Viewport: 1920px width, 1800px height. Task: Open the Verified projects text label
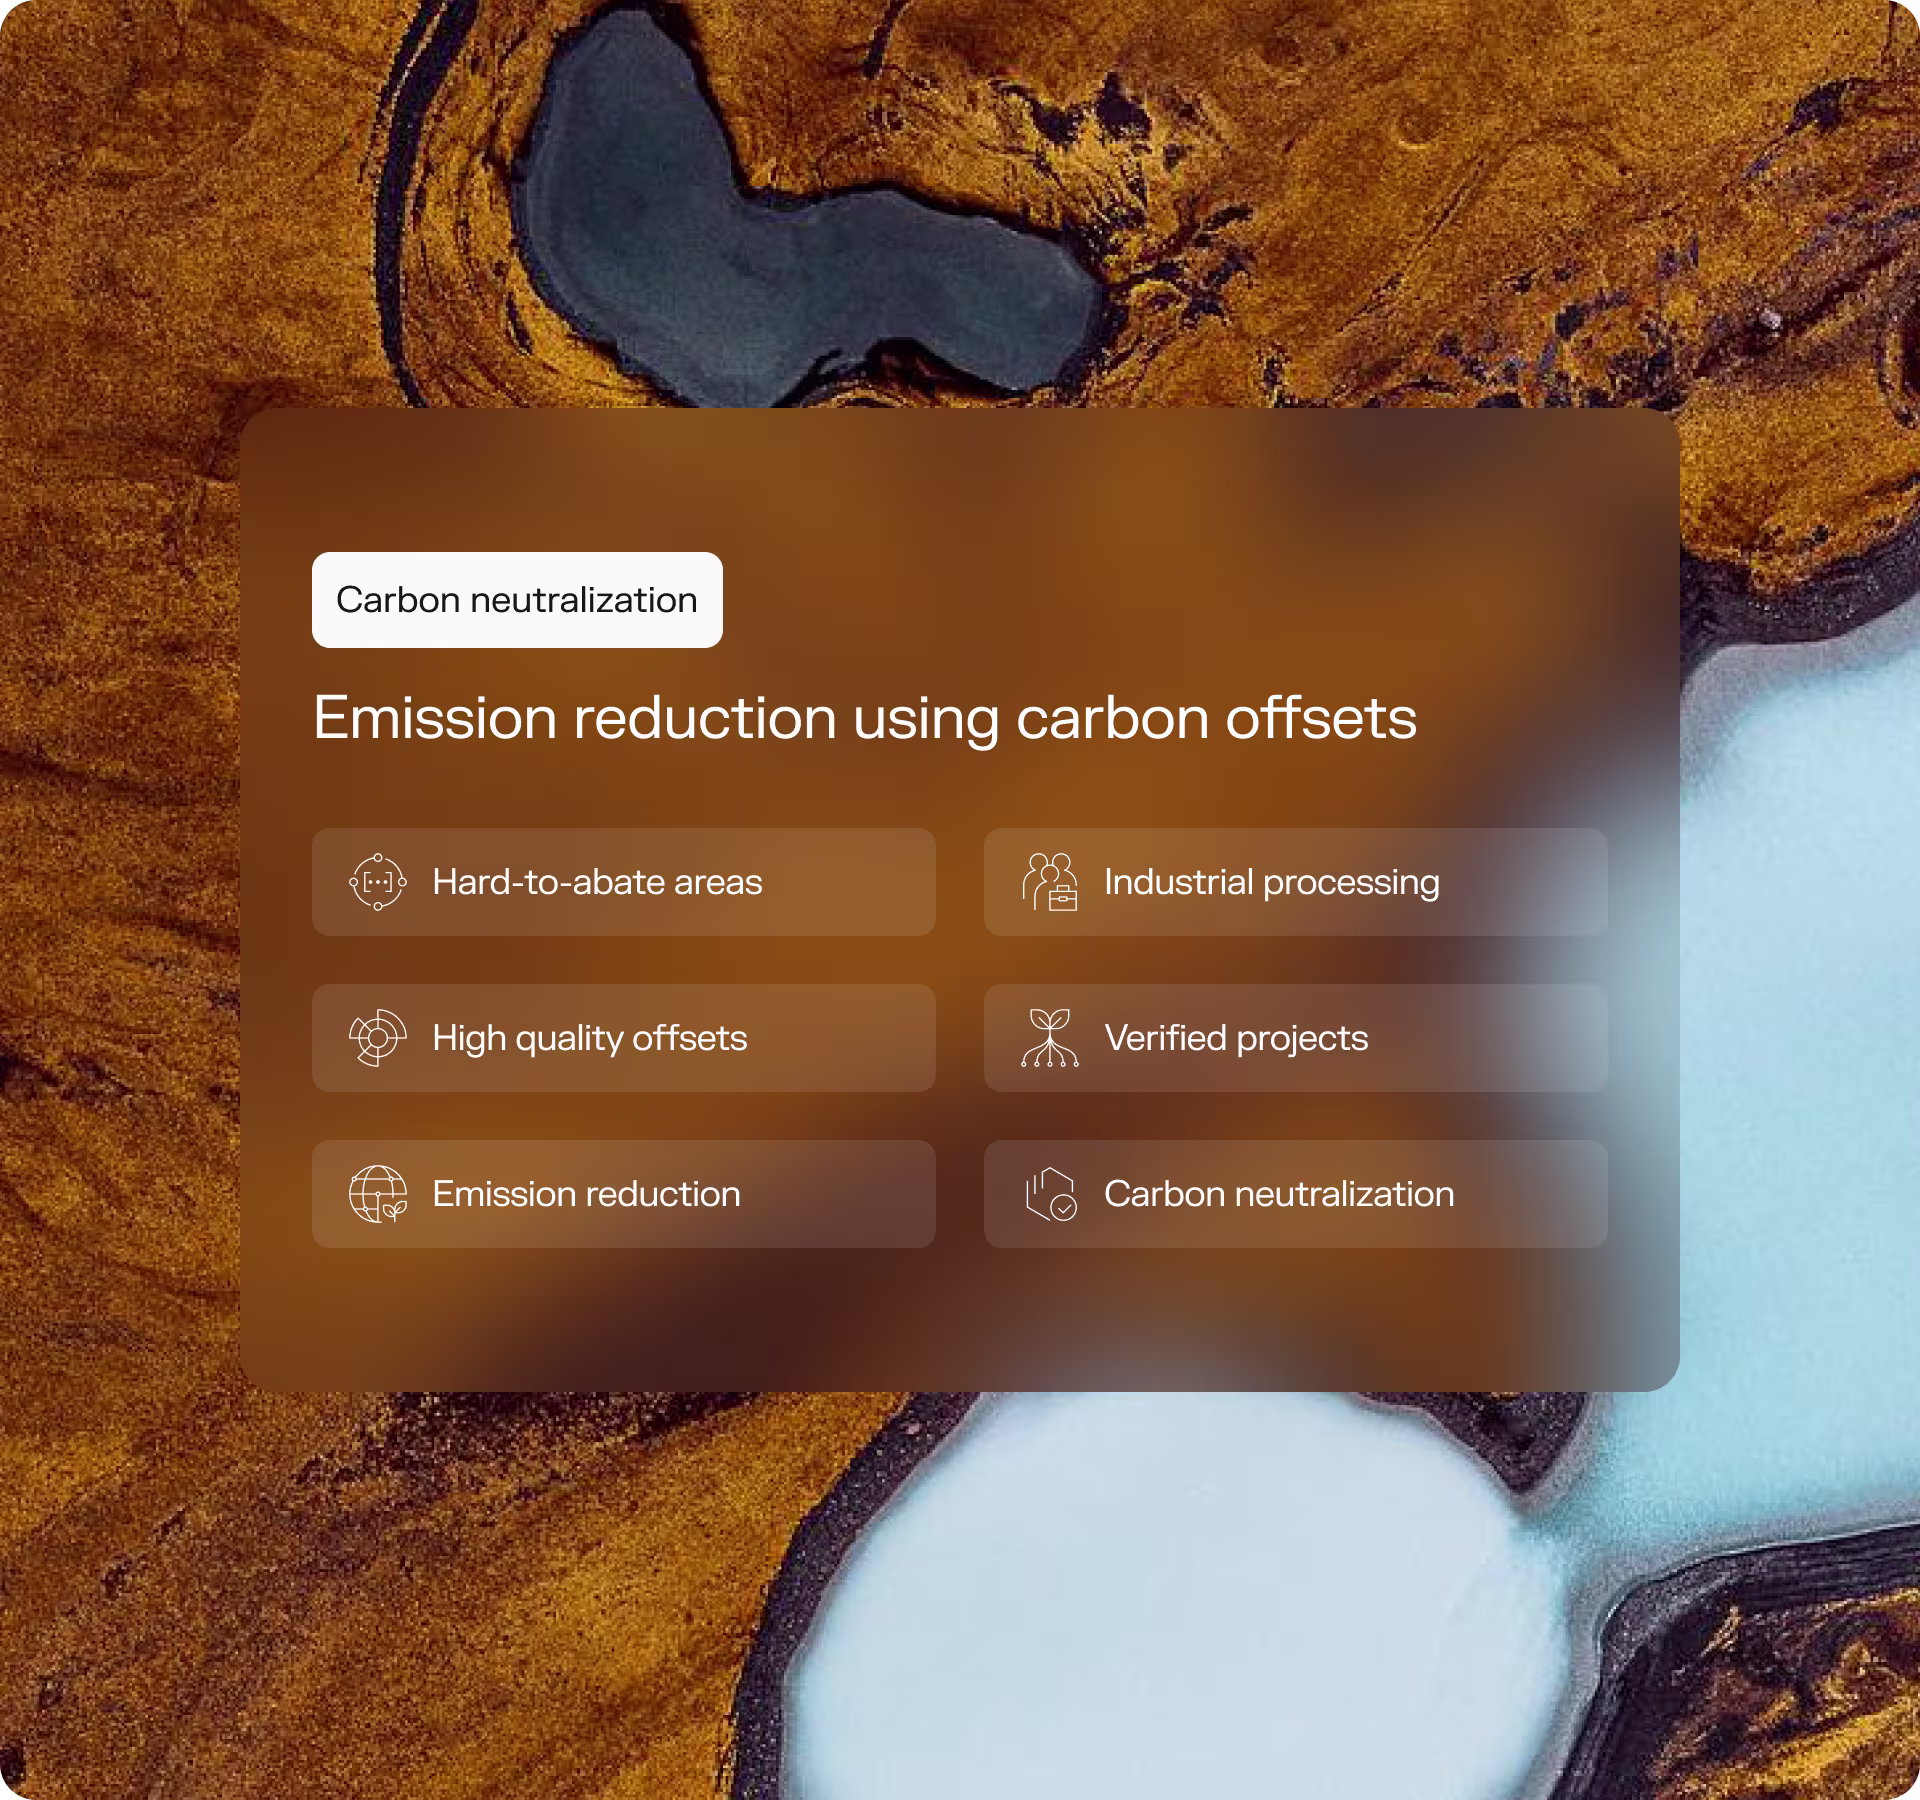[x=1236, y=1038]
